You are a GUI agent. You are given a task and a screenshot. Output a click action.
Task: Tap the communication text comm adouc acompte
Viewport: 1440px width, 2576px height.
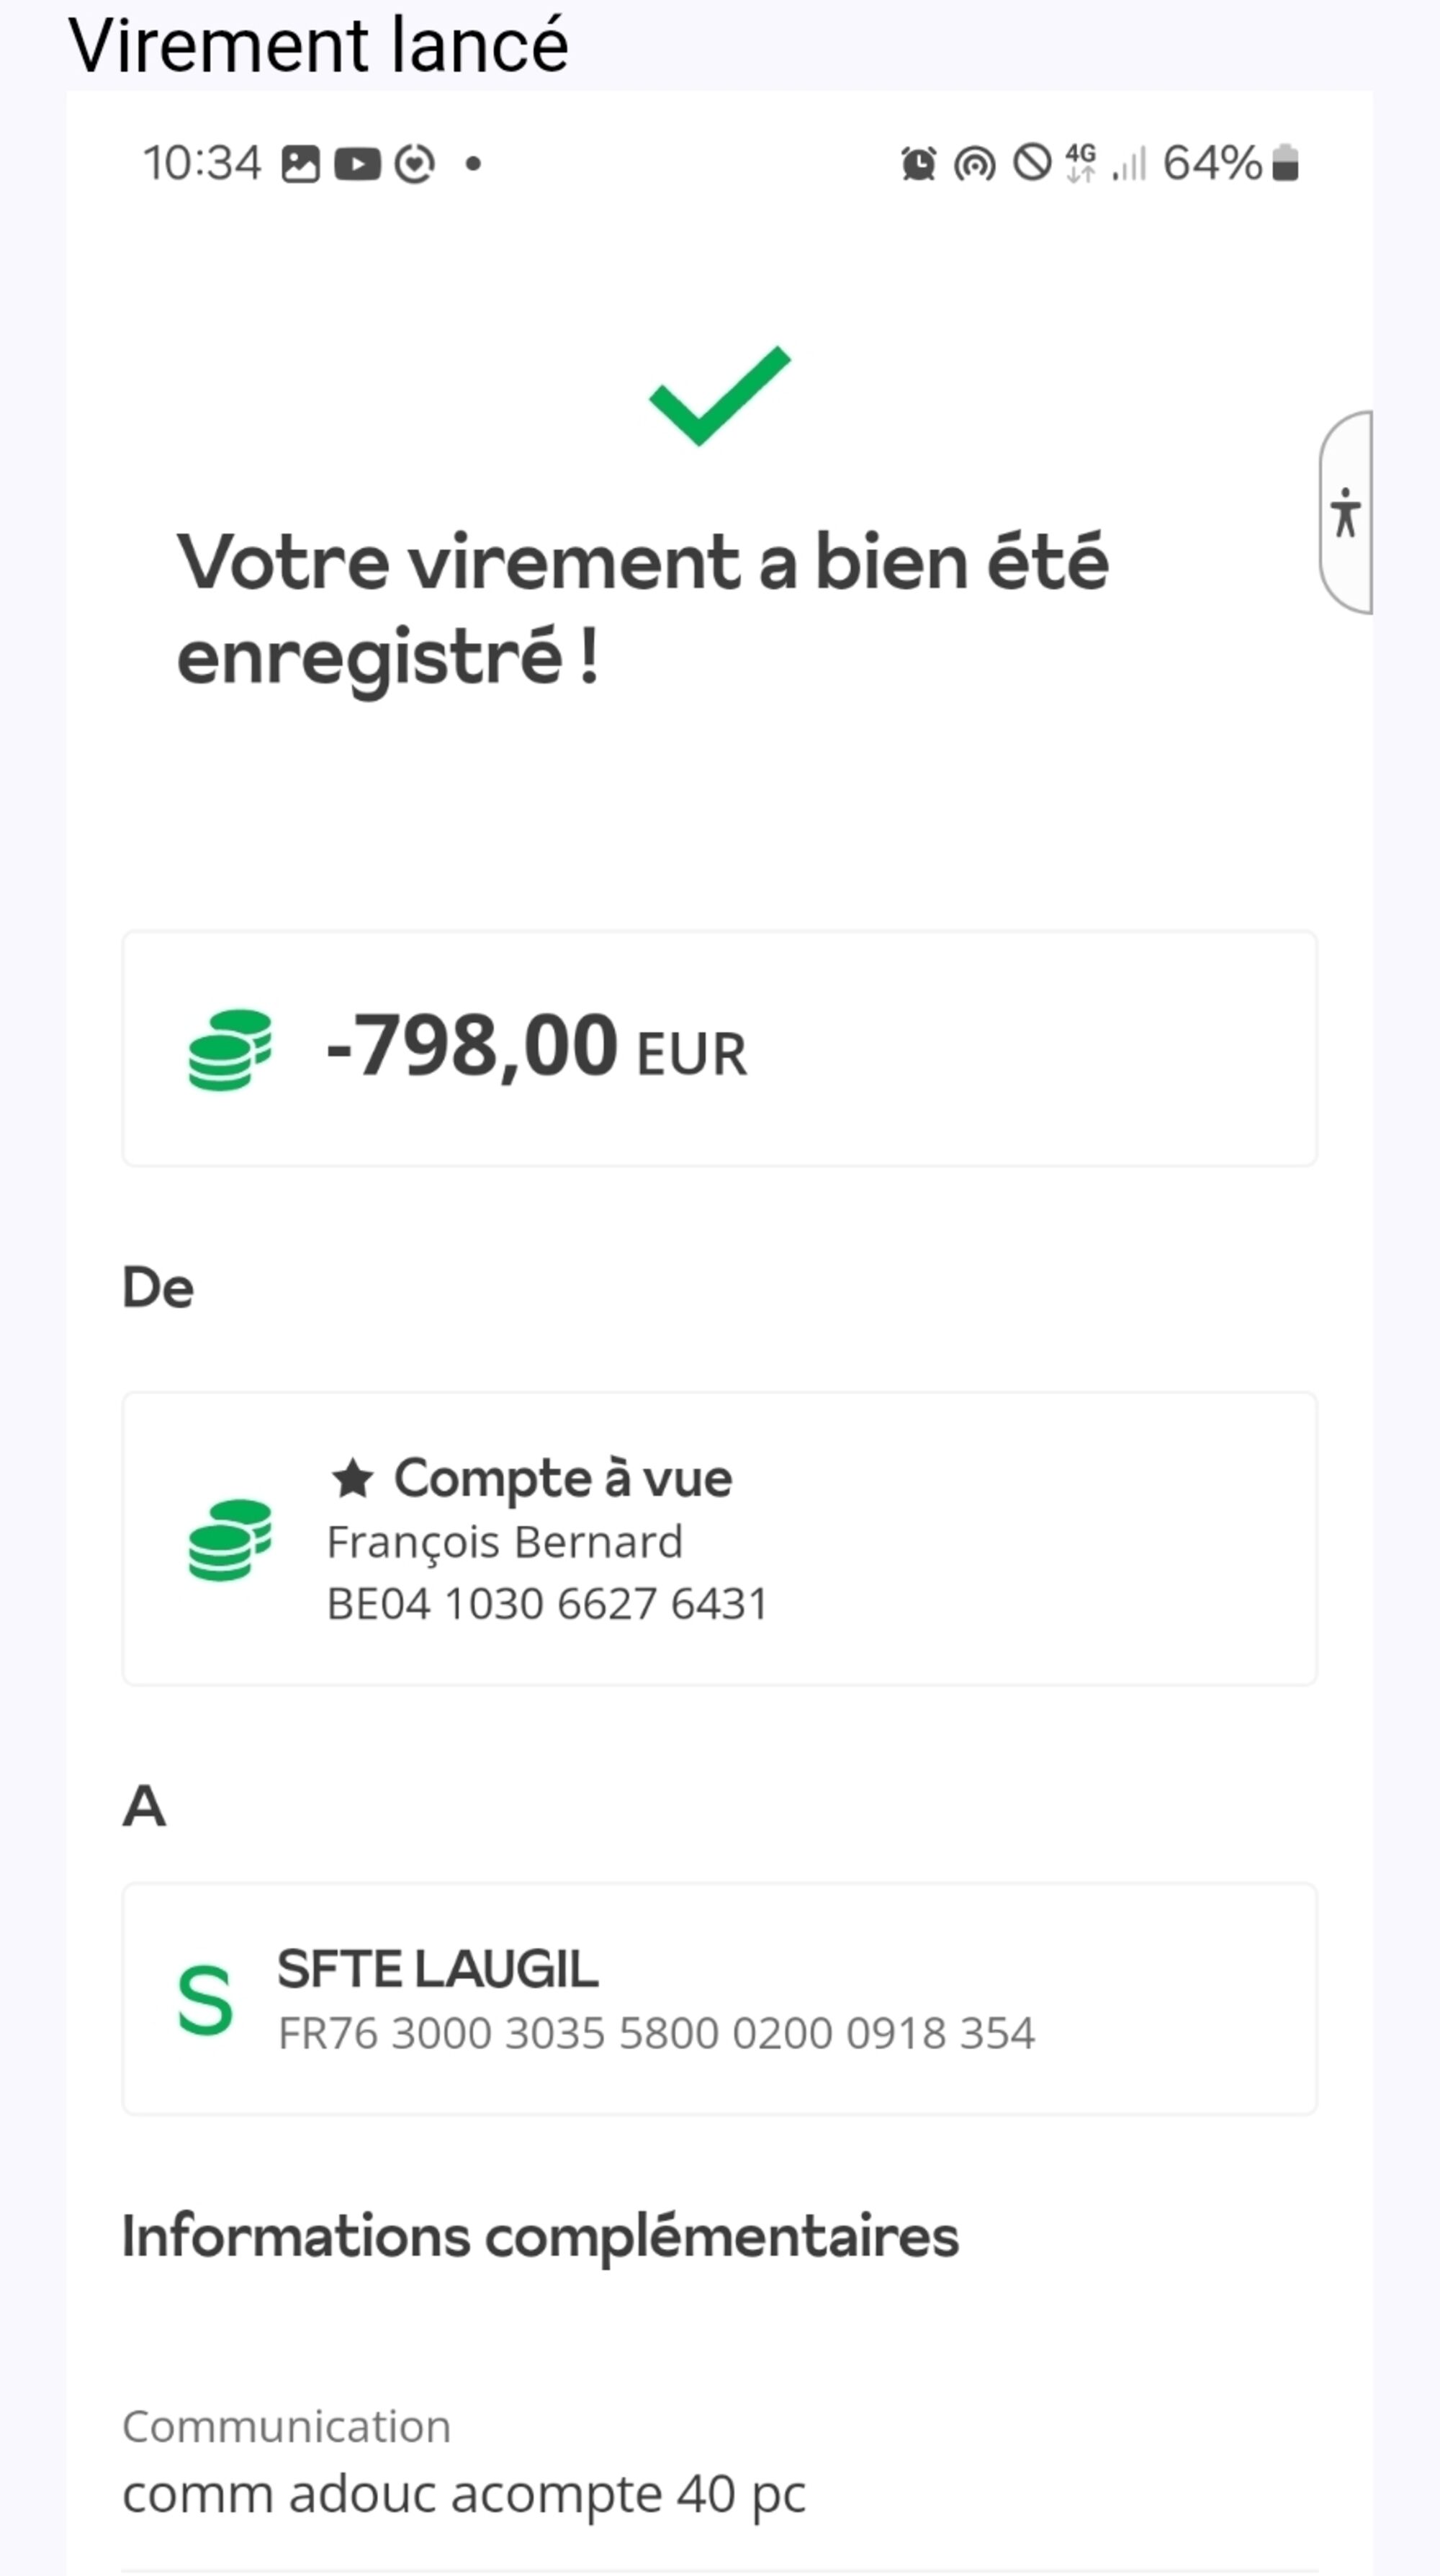(x=463, y=2495)
